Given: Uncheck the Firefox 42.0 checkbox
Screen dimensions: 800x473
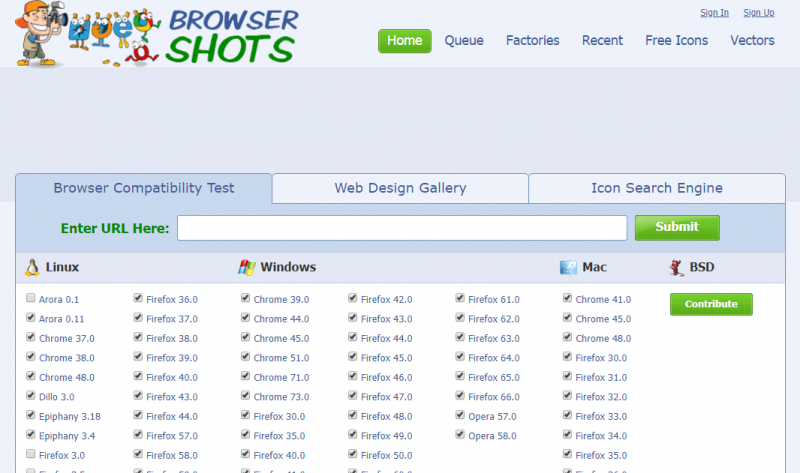Looking at the screenshot, I should (353, 298).
